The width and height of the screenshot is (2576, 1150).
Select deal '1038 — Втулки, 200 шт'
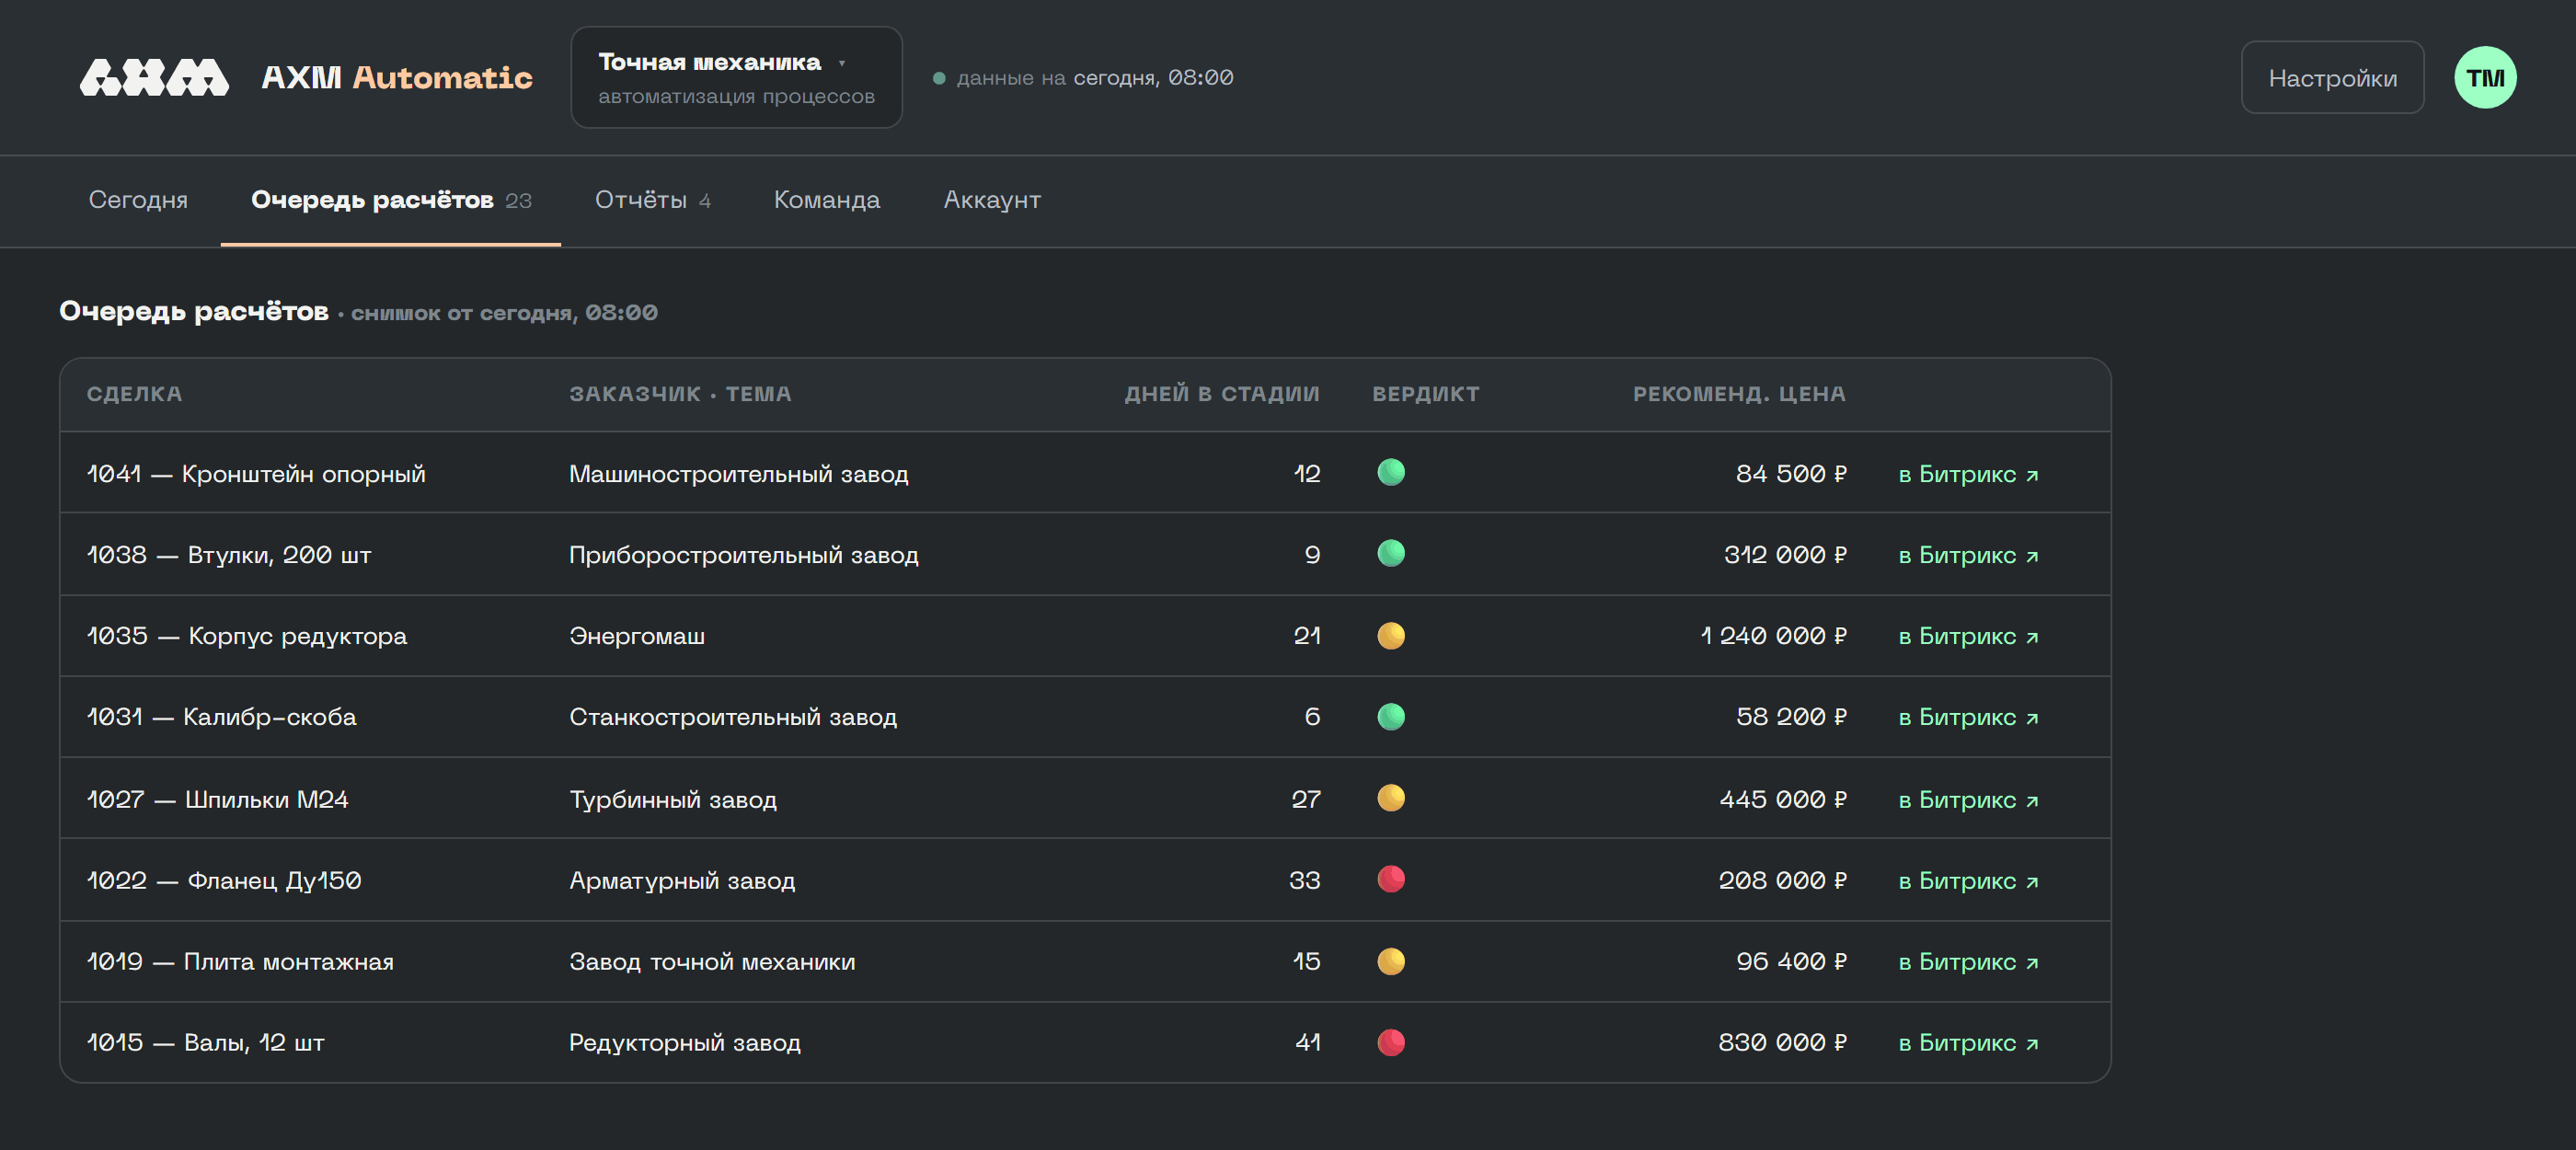point(229,555)
